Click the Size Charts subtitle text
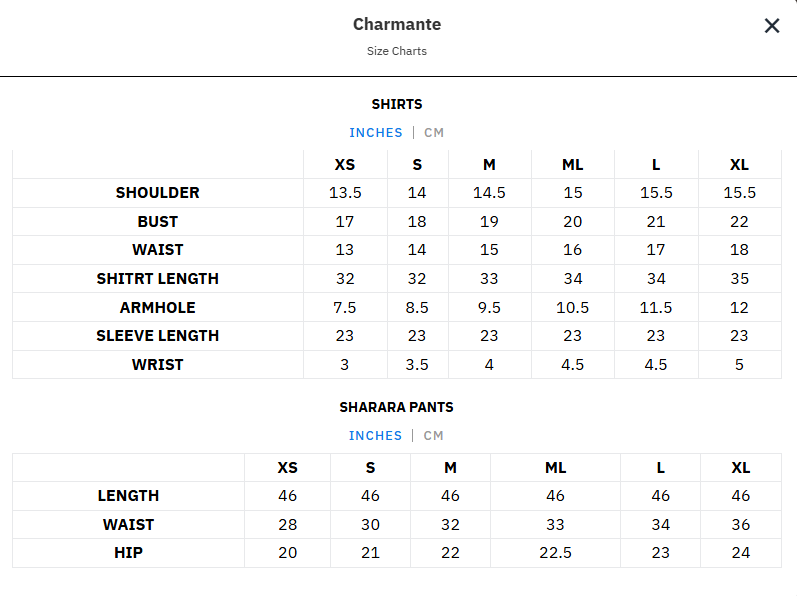Screen dimensions: 797x596 397,51
